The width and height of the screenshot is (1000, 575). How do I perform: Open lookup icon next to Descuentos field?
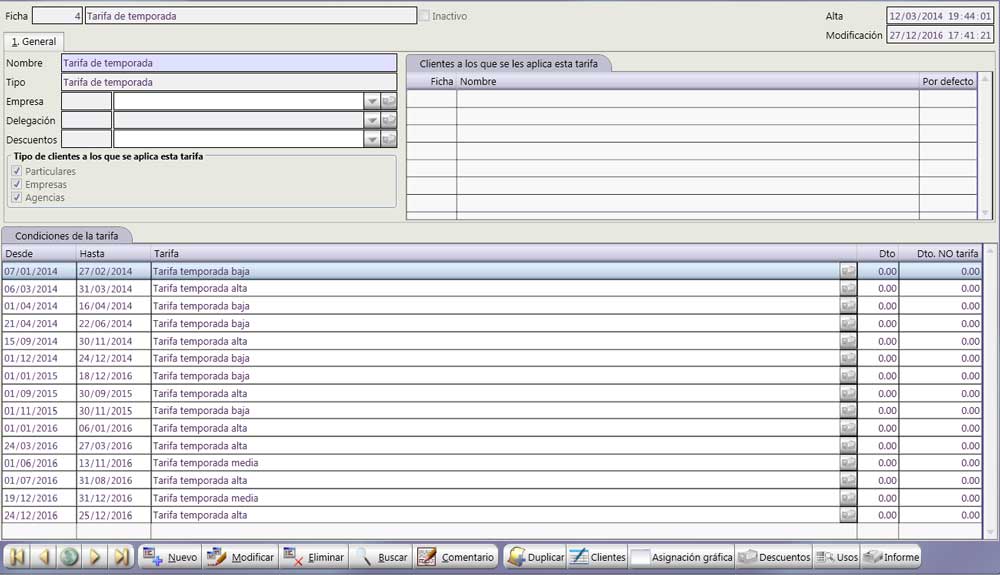click(388, 140)
